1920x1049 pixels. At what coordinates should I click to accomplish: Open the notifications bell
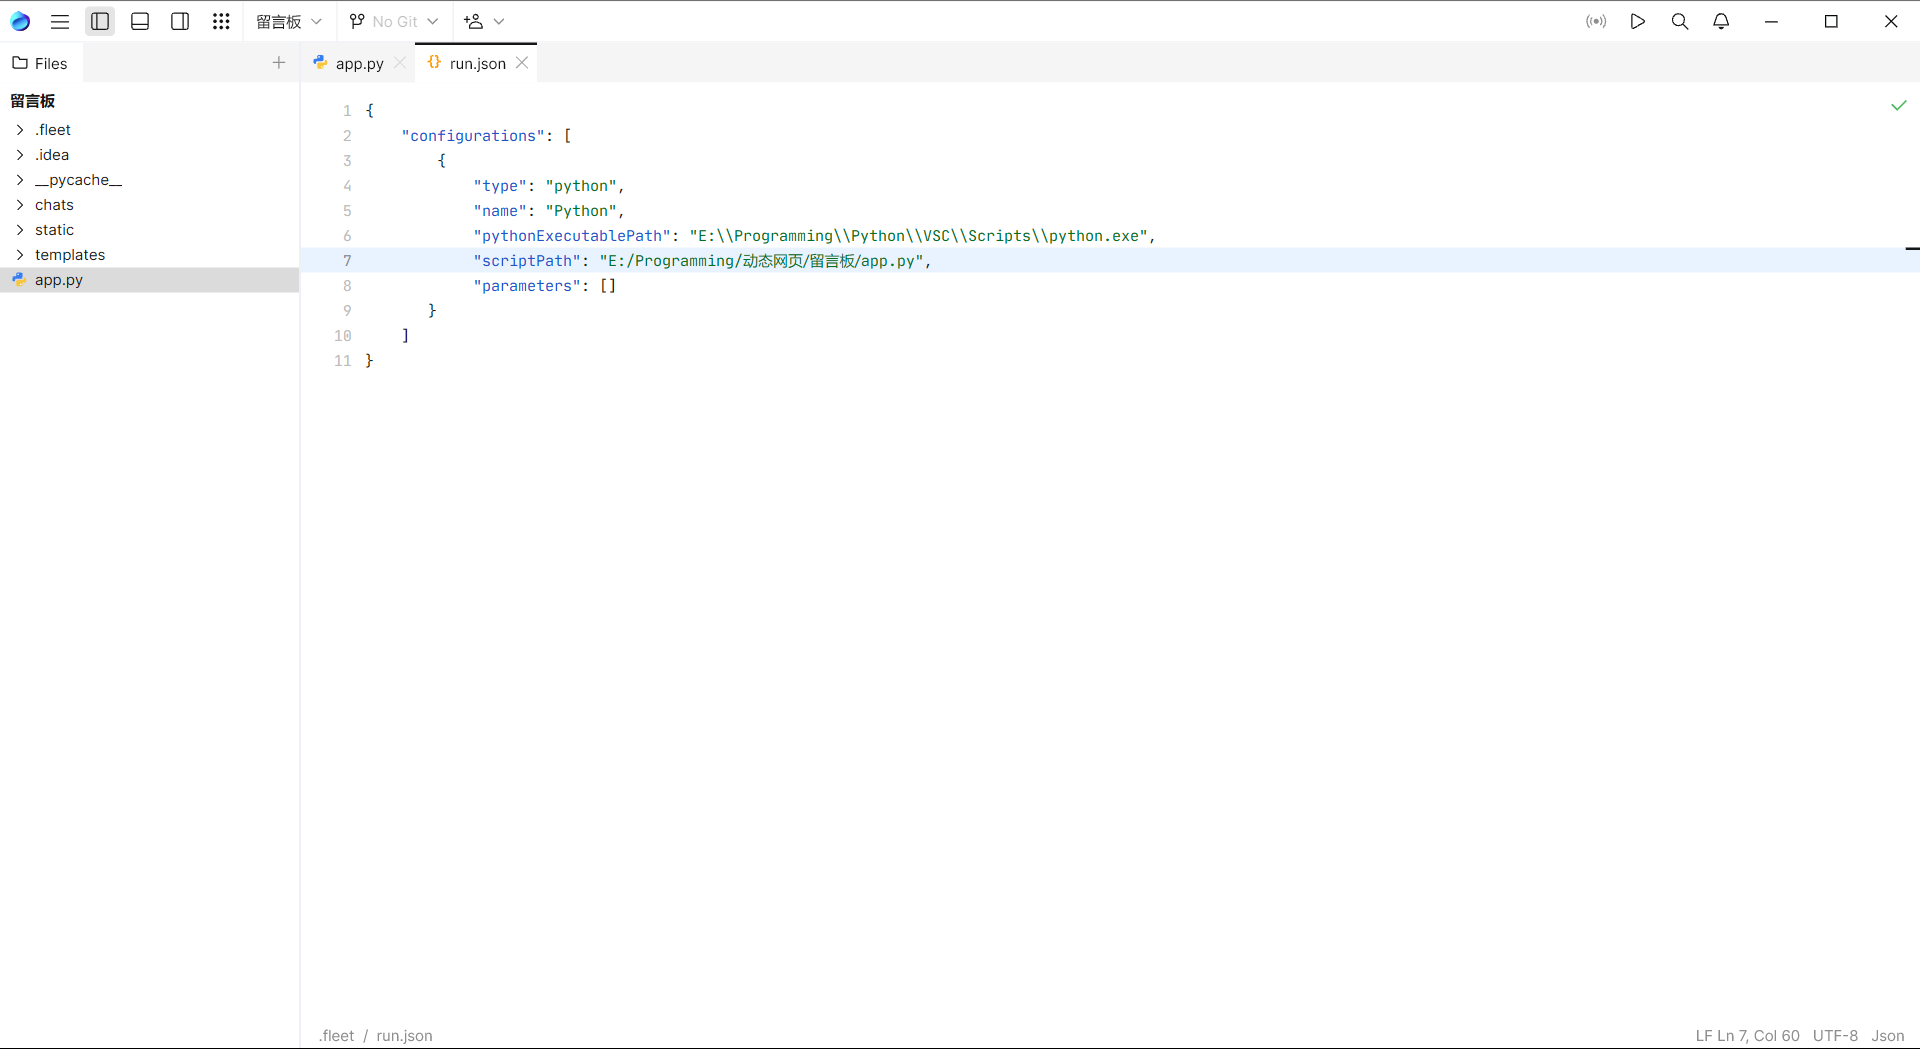point(1721,21)
